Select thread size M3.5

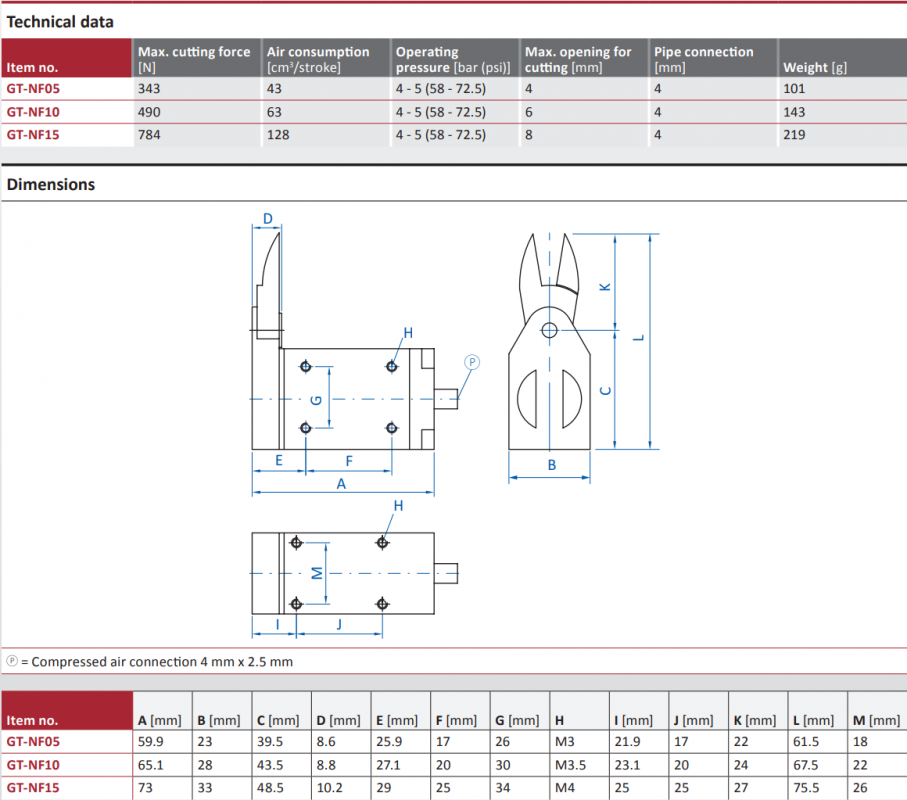pos(570,765)
